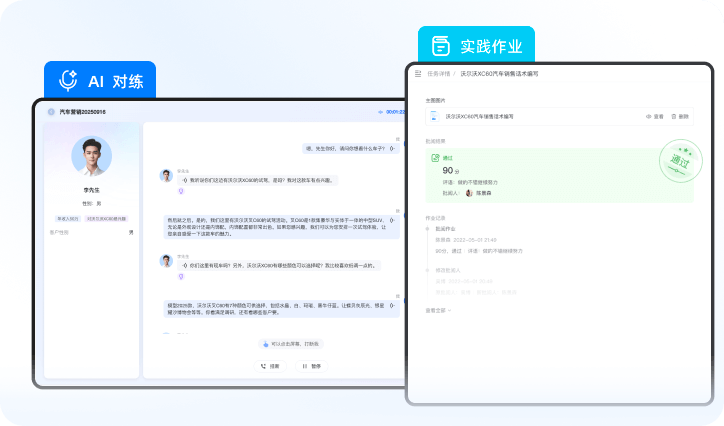The width and height of the screenshot is (724, 426).
Task: Click the AI 对练 microphone icon
Action: tap(69, 80)
